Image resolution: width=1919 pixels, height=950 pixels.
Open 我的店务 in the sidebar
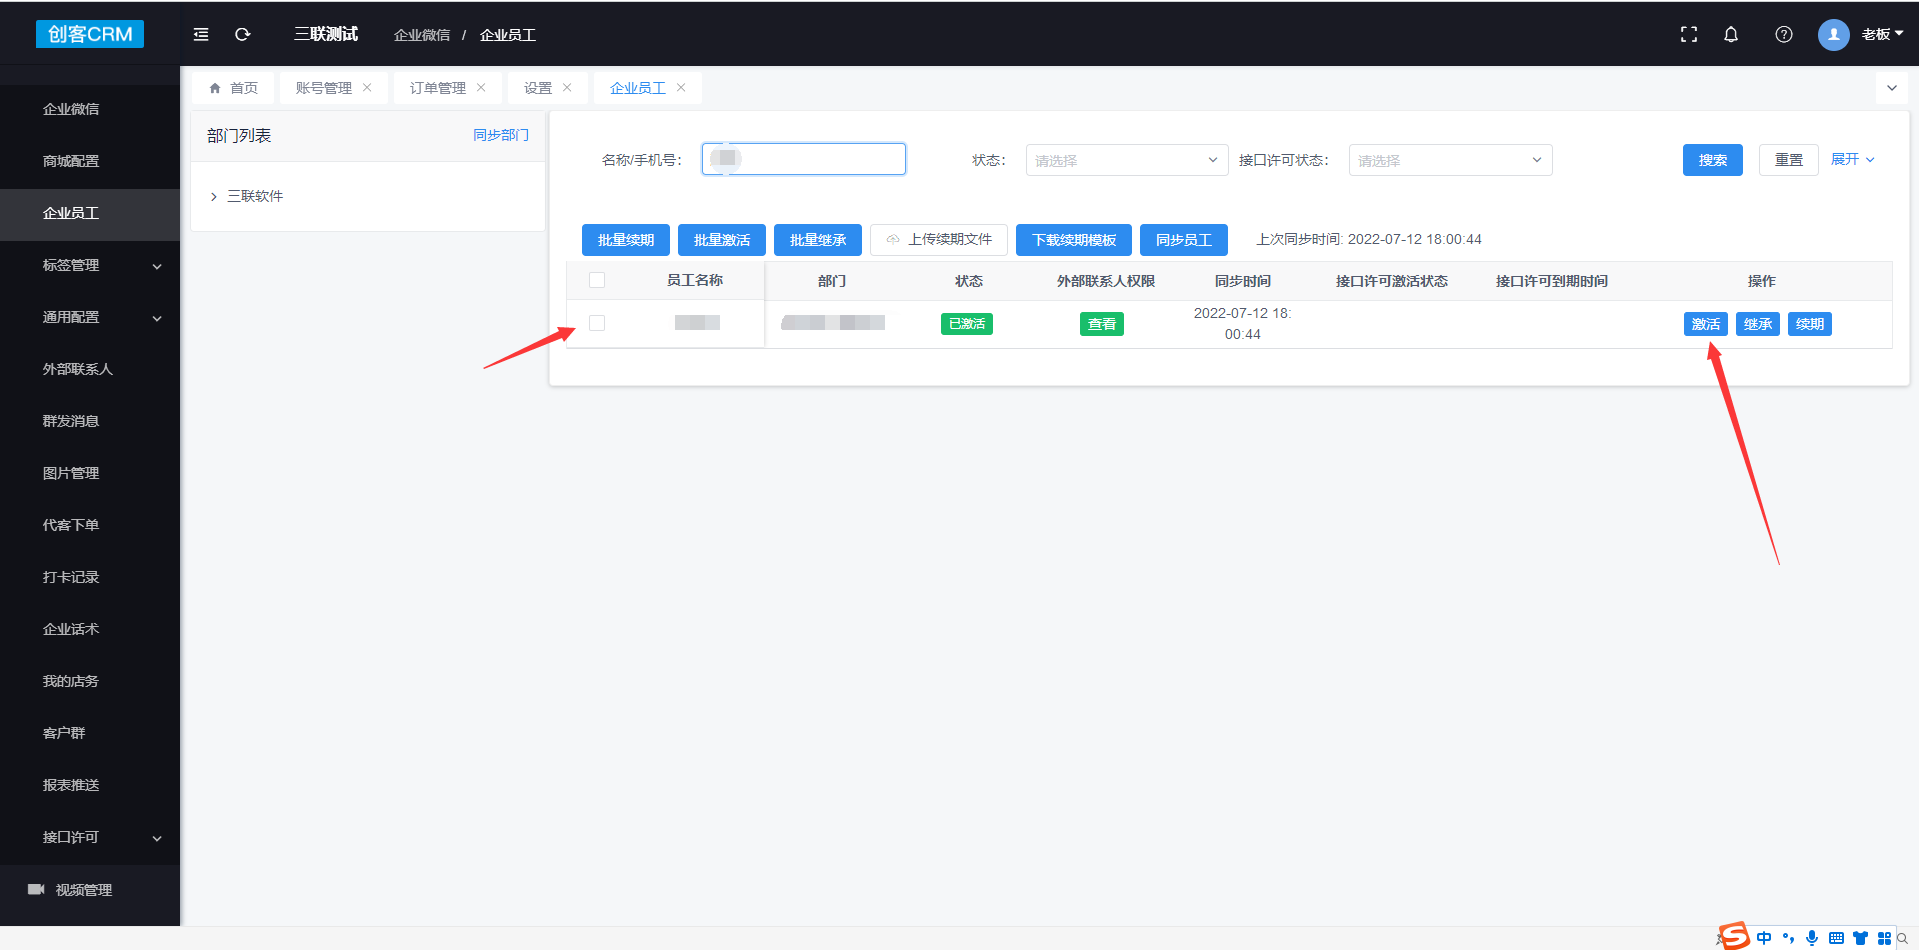pyautogui.click(x=90, y=681)
